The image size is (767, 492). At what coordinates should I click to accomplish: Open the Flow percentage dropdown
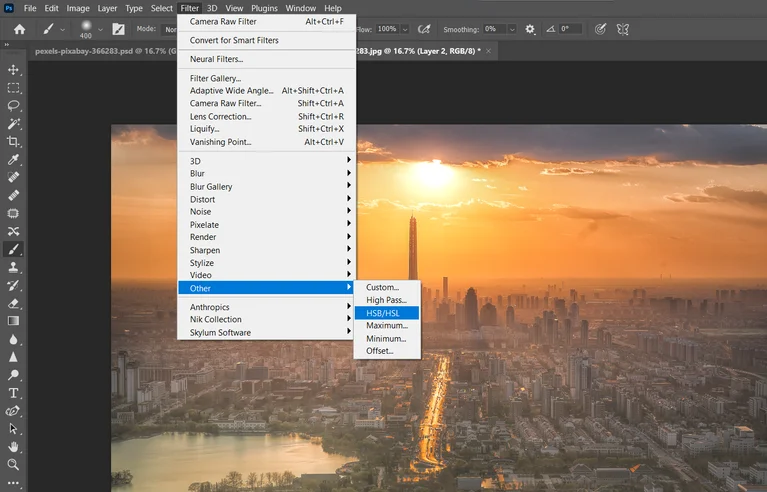pyautogui.click(x=406, y=29)
